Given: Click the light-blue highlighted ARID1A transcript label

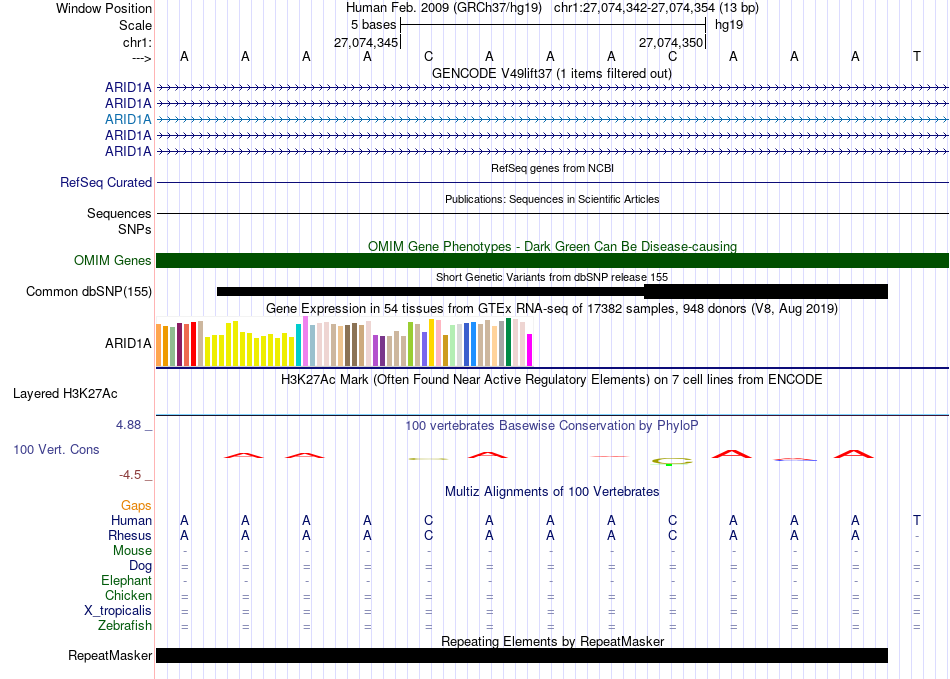Looking at the screenshot, I should pos(128,118).
